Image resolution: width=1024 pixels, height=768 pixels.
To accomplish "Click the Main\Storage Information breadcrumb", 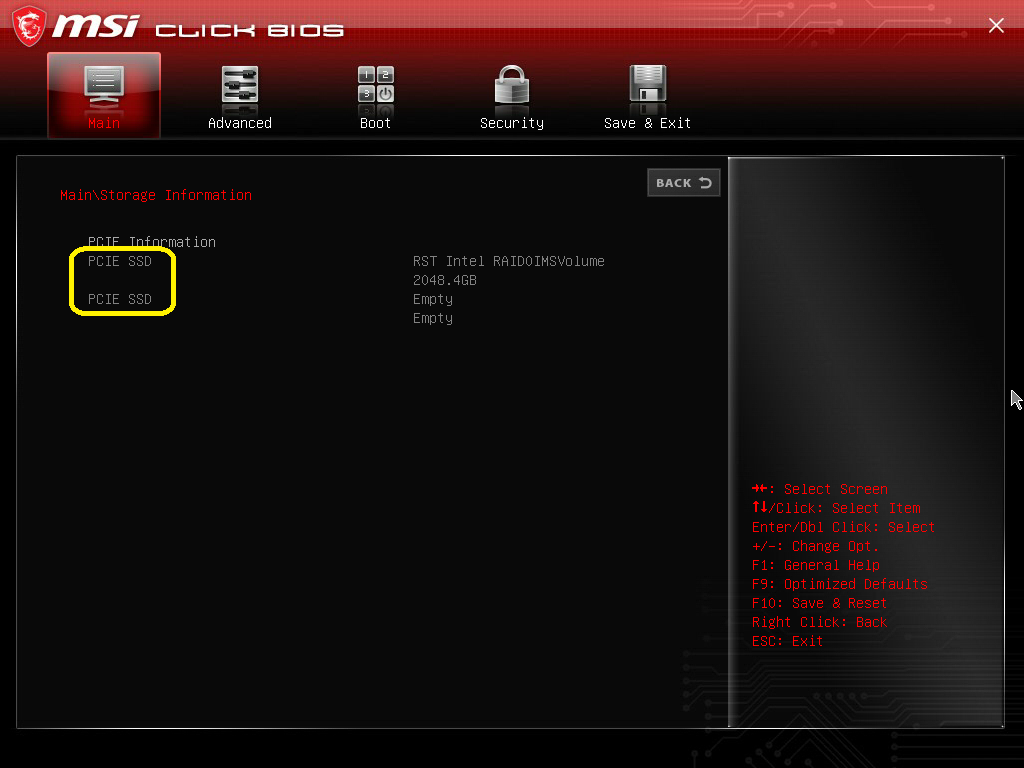I will [156, 195].
